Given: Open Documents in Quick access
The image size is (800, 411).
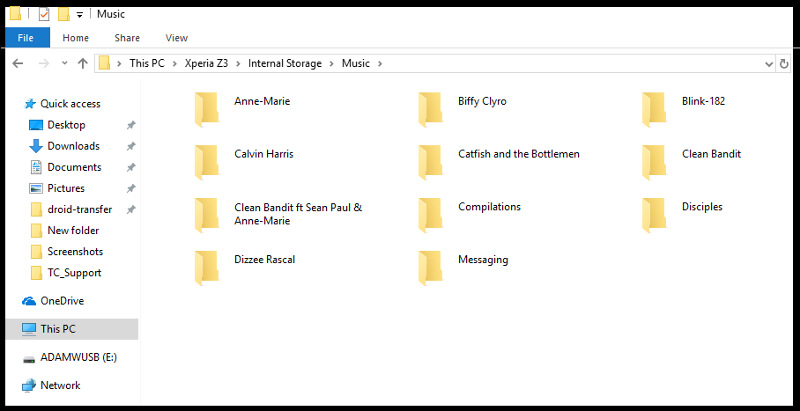Looking at the screenshot, I should (74, 167).
